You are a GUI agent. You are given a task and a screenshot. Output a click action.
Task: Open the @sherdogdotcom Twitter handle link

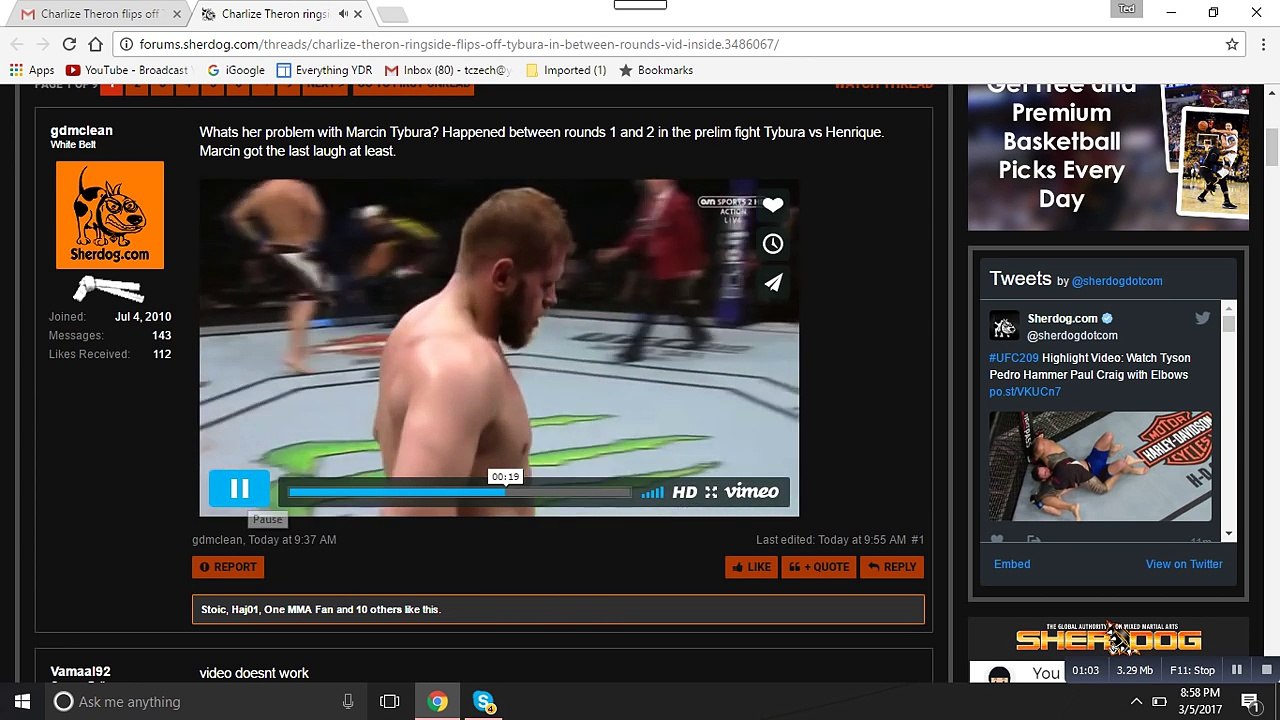[x=1117, y=281]
